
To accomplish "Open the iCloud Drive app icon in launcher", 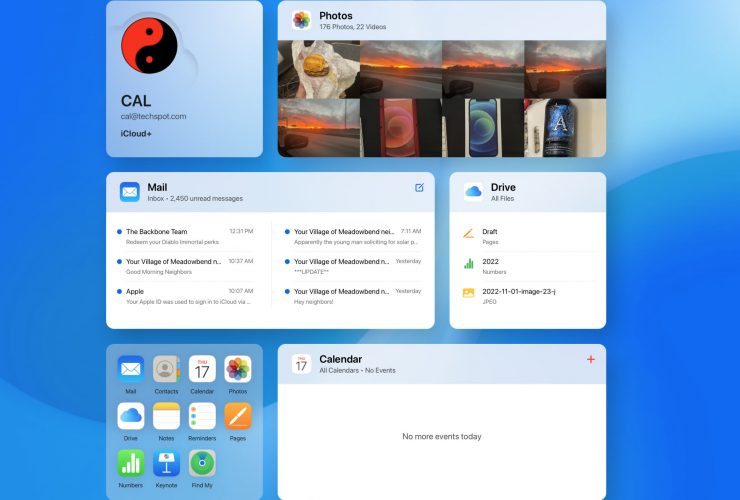I will tap(131, 416).
